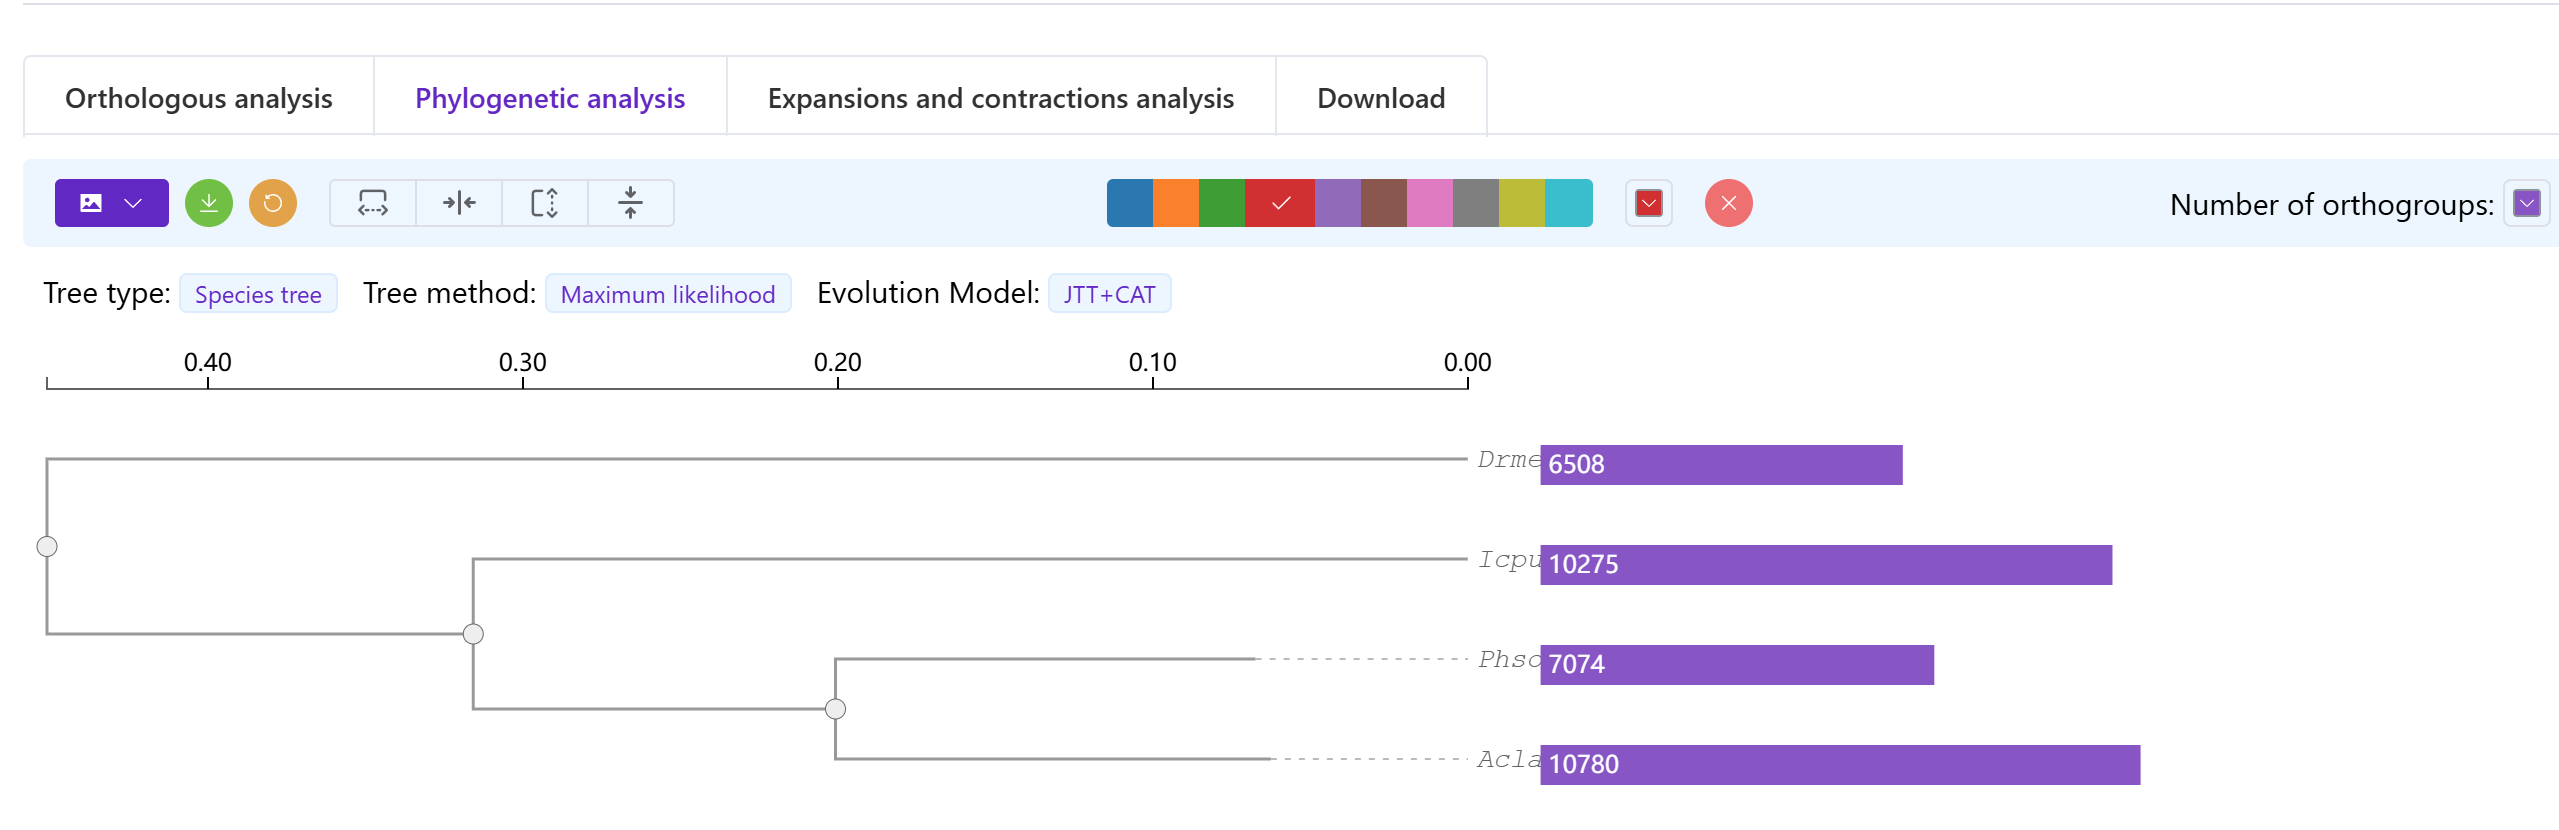Open the Number of orthogroups color dropdown
2559x830 pixels.
pyautogui.click(x=2527, y=204)
